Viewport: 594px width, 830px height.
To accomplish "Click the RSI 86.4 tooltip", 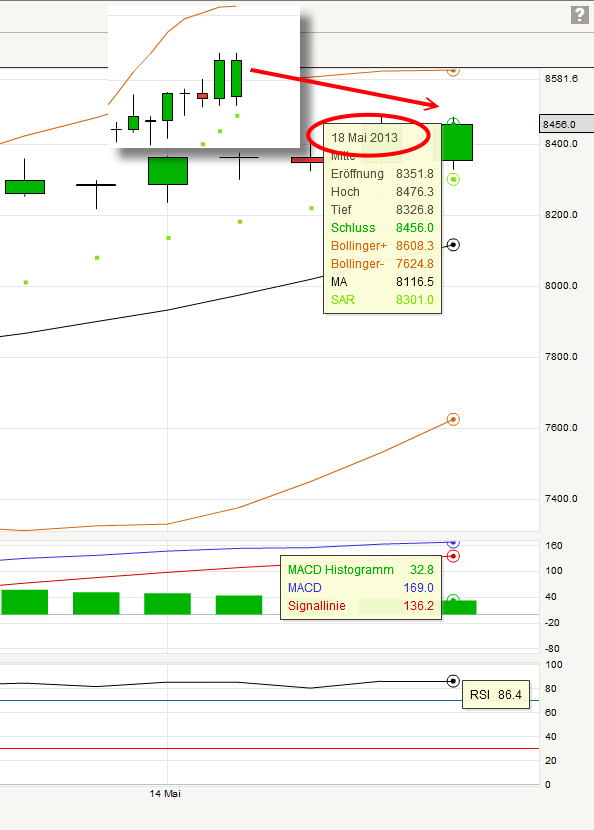I will (x=496, y=694).
